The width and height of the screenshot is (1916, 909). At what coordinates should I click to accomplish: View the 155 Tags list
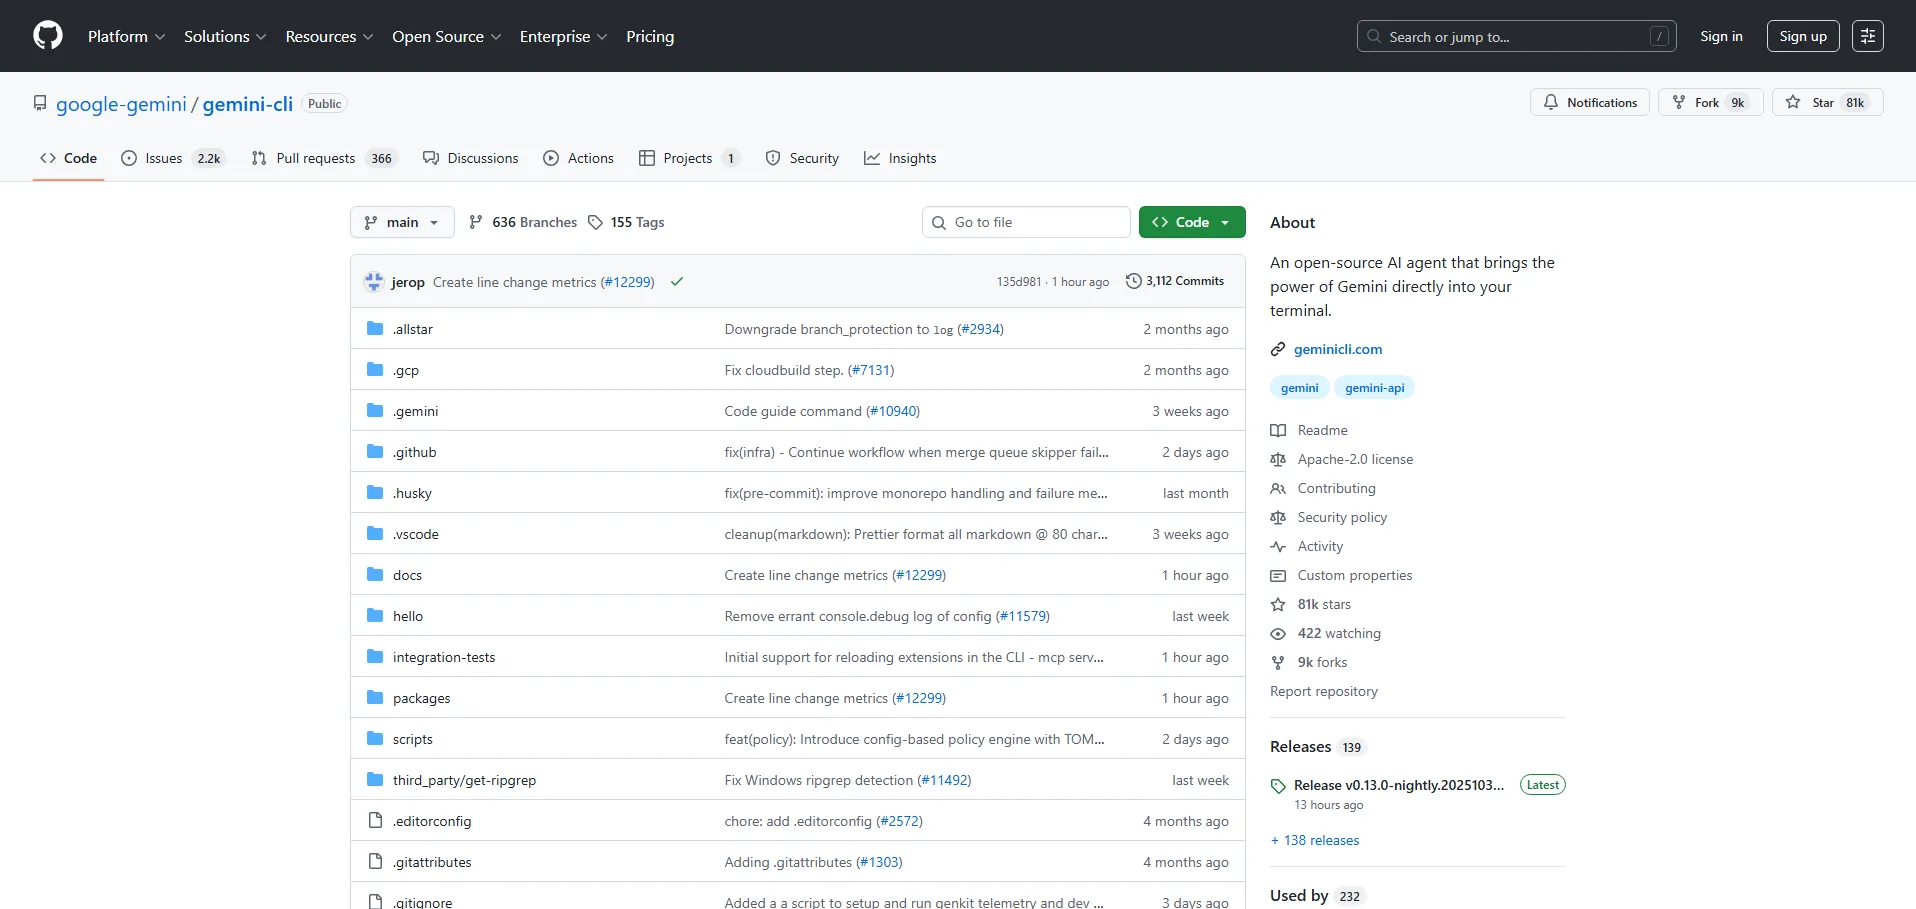point(626,222)
